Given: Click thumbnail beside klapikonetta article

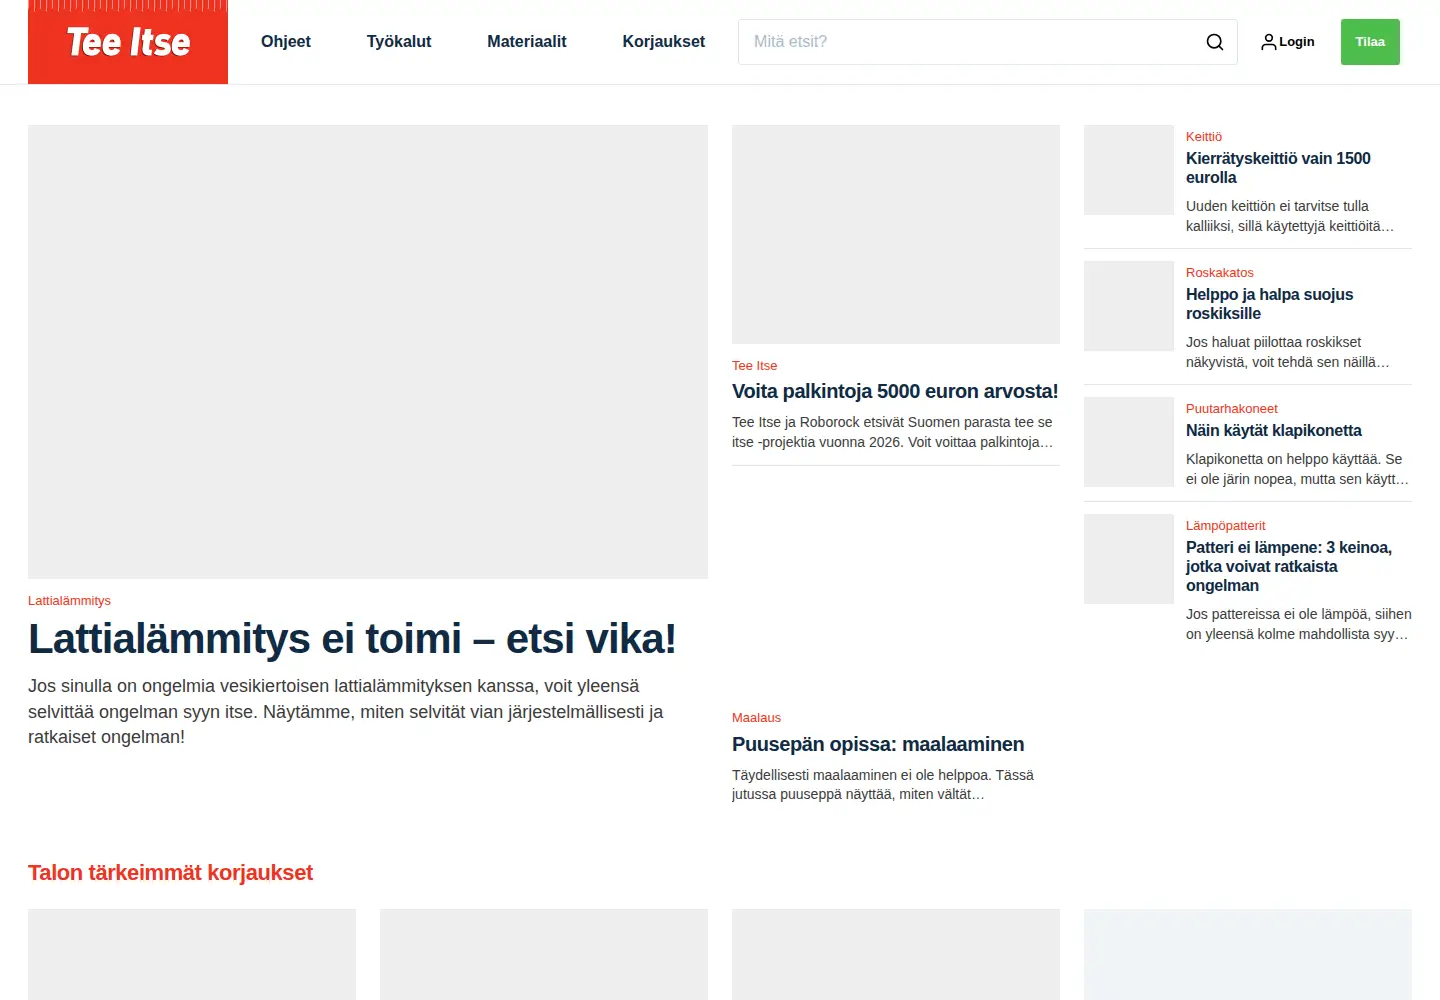Looking at the screenshot, I should coord(1129,442).
